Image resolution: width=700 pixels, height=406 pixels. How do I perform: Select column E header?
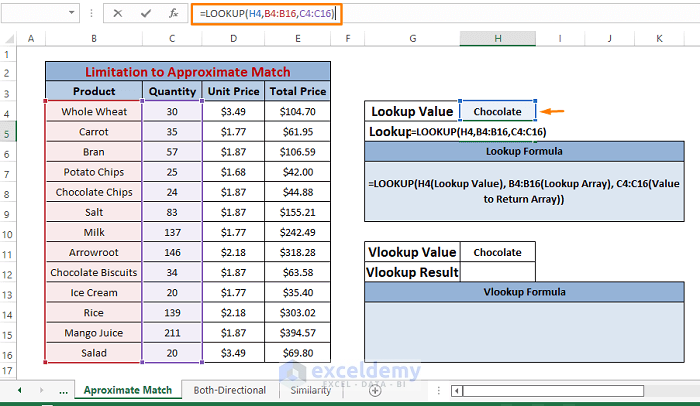tap(298, 39)
